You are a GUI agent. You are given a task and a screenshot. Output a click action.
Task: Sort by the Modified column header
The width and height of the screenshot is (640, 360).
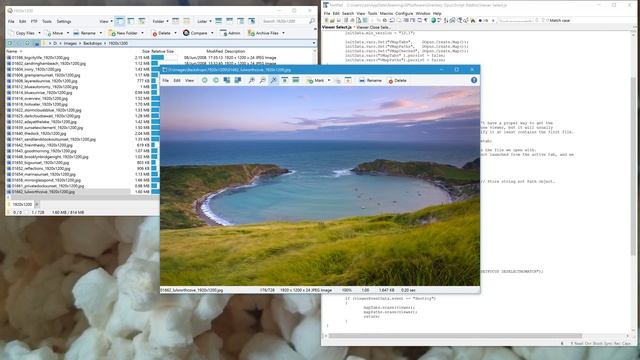[x=214, y=51]
